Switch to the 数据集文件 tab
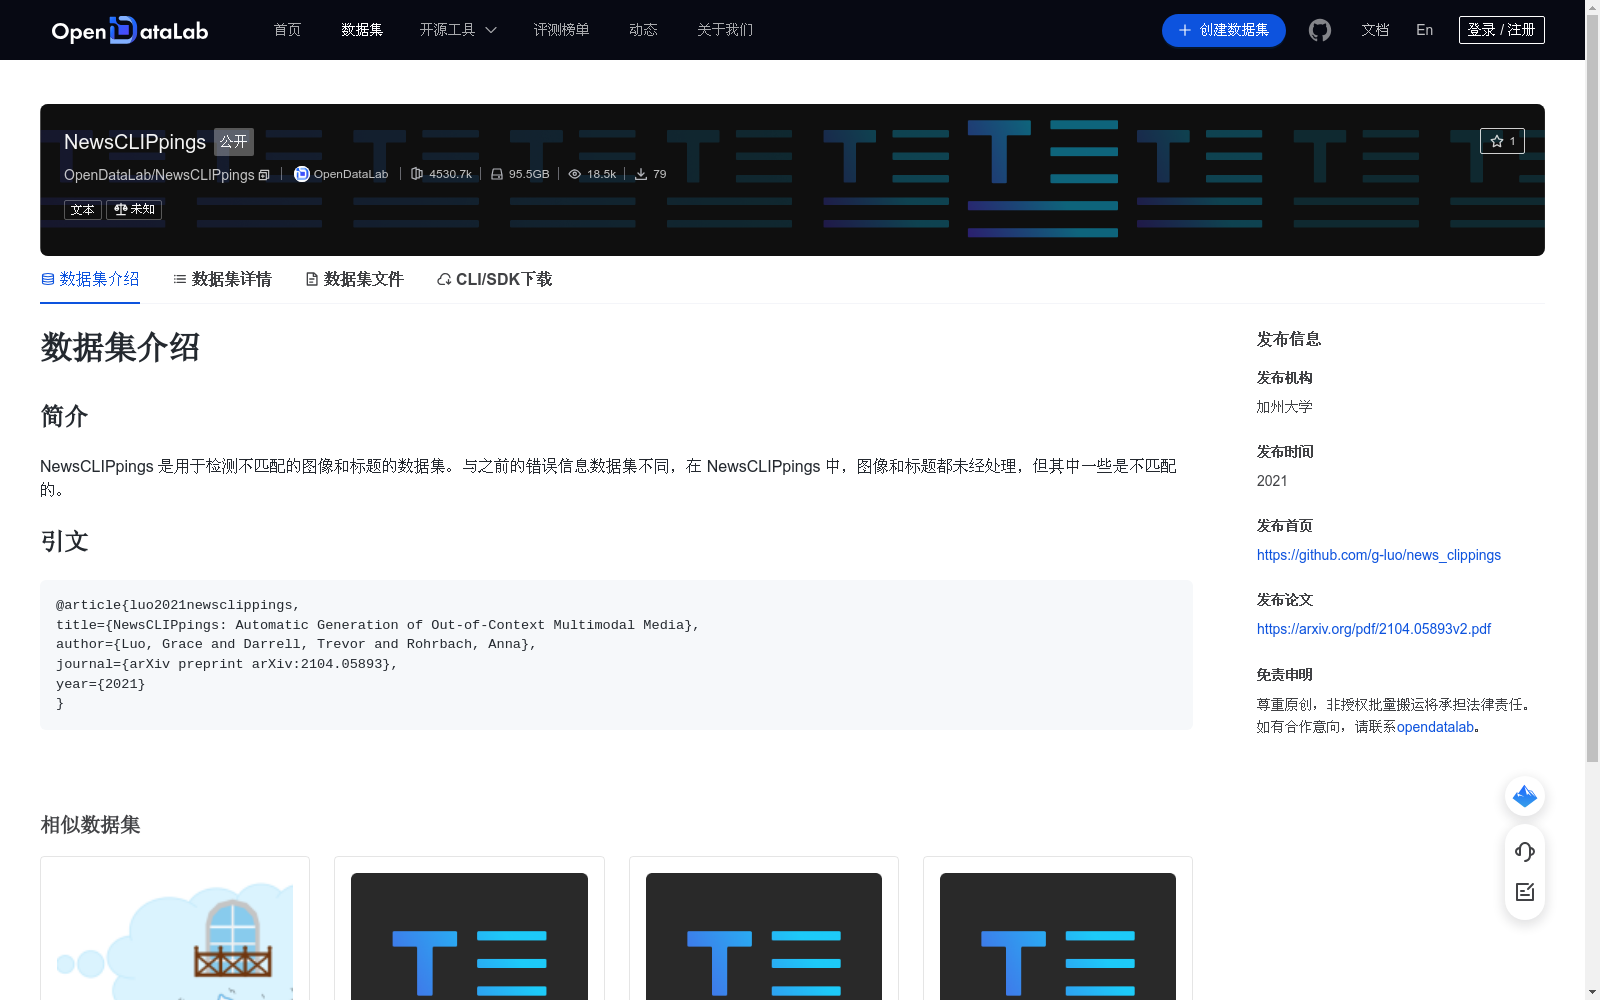This screenshot has width=1600, height=1000. [354, 279]
